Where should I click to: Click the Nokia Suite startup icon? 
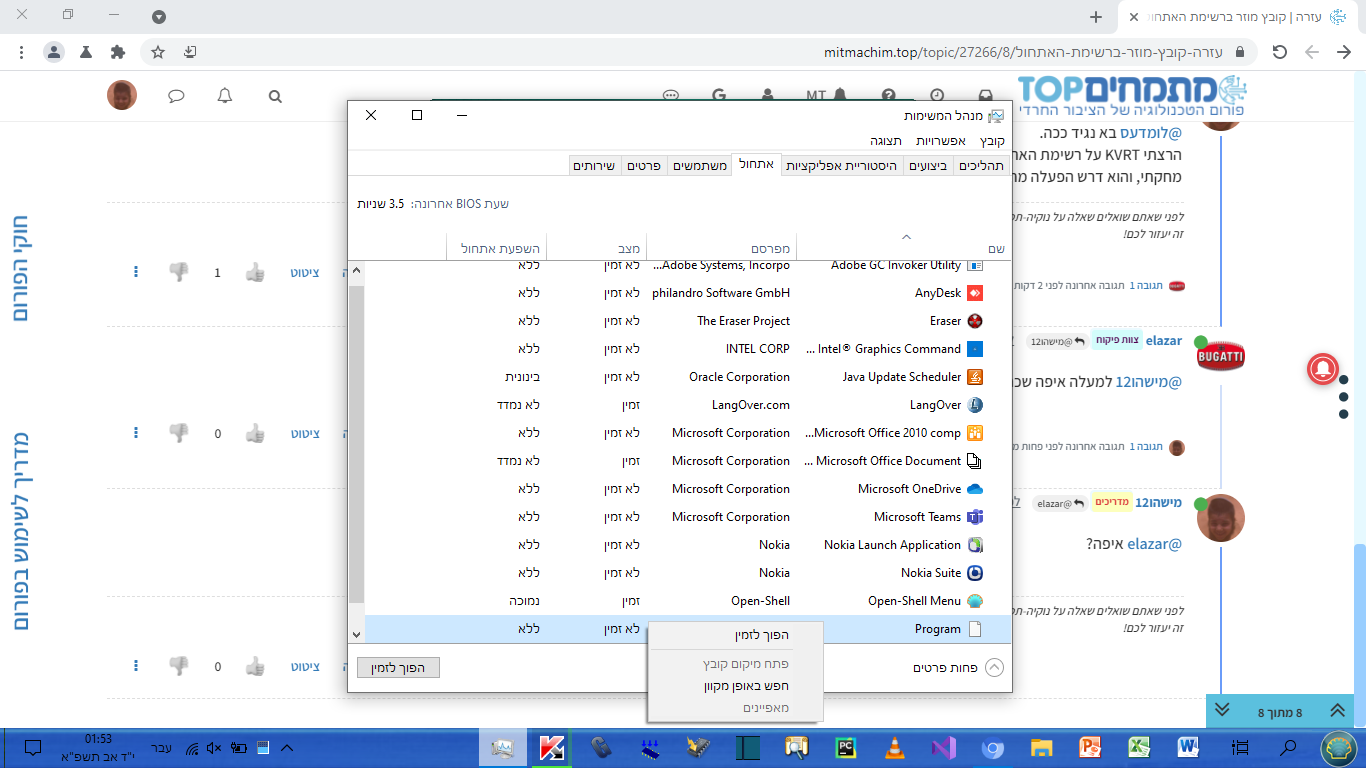(x=975, y=573)
